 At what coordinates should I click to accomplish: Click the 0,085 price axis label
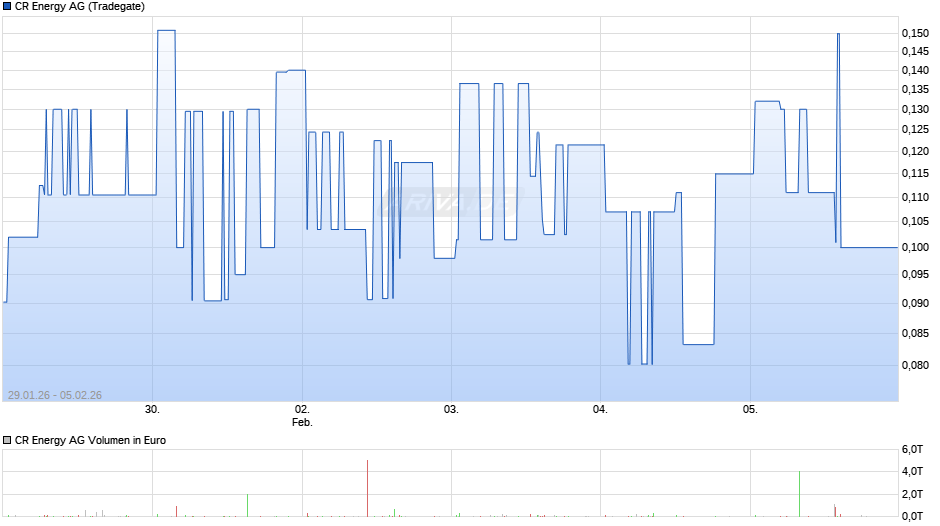(915, 333)
